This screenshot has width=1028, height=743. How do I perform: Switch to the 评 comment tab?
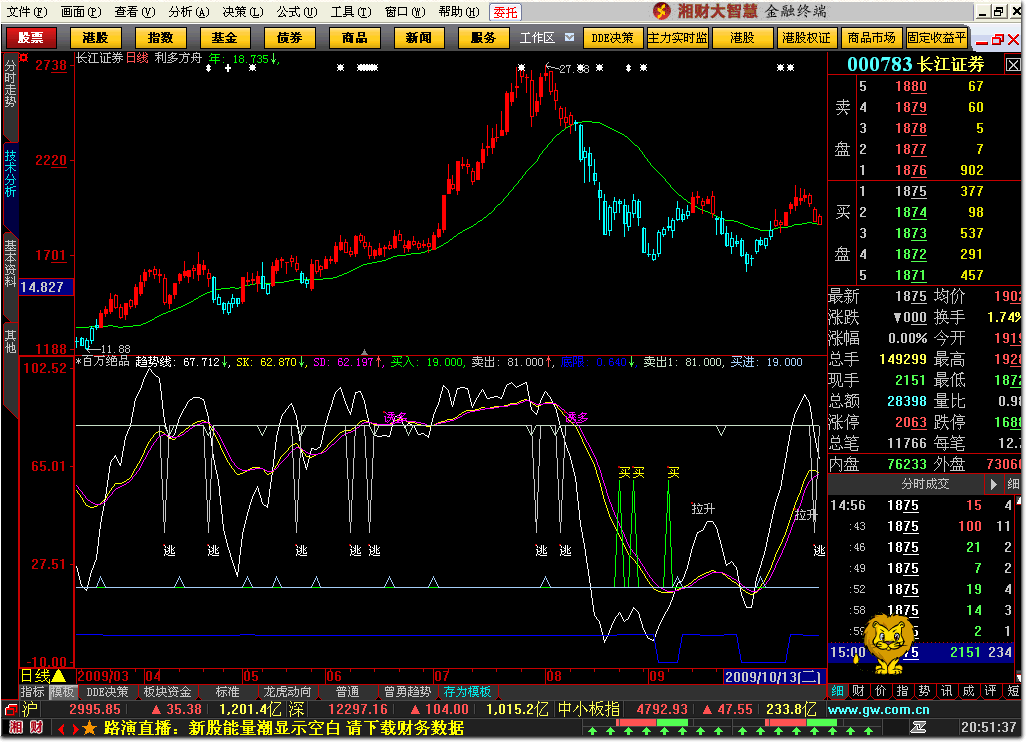coord(991,691)
